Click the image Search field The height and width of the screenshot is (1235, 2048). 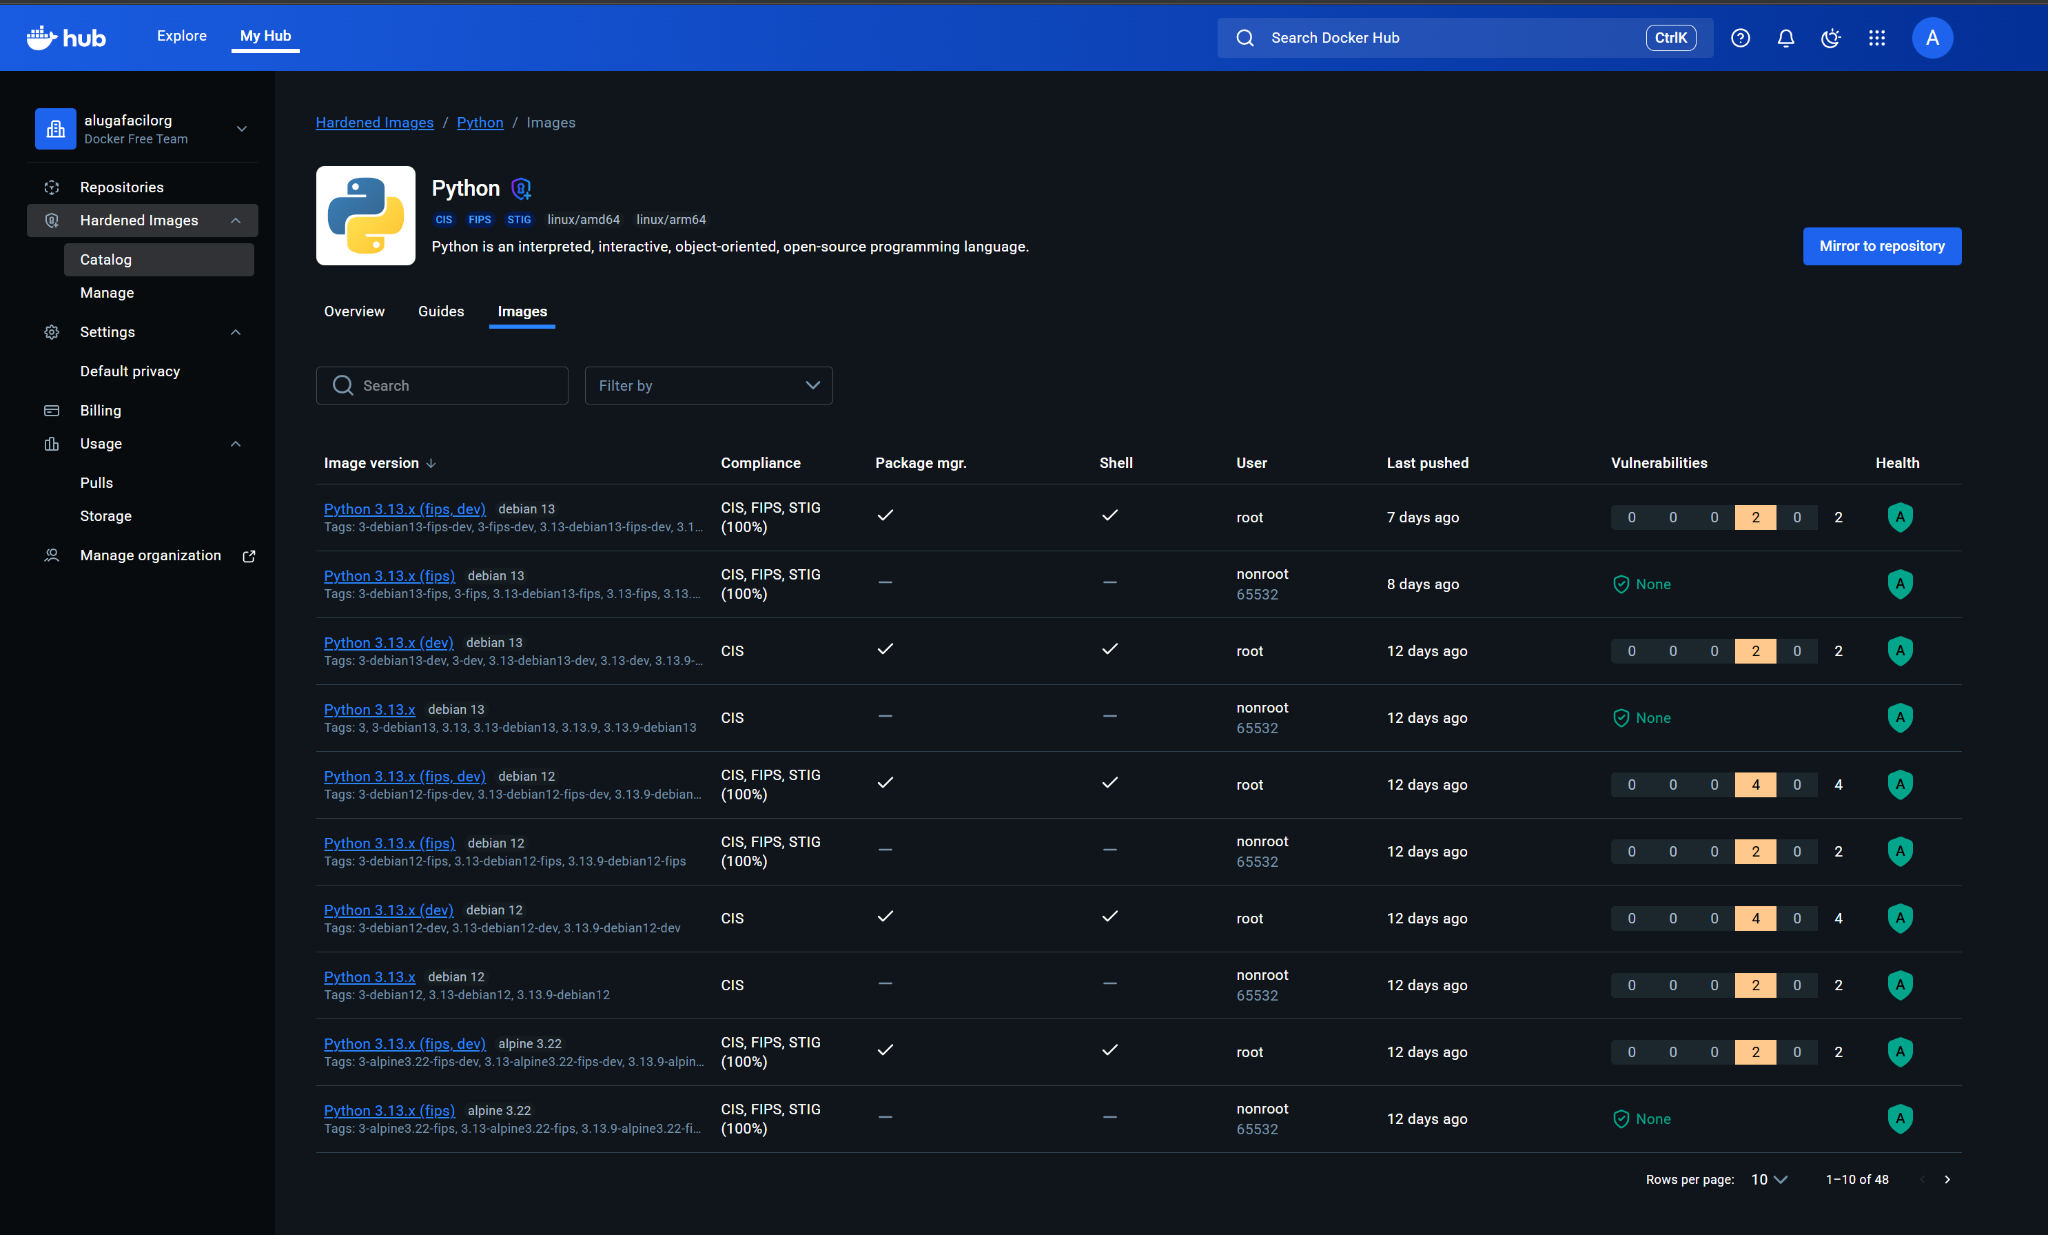442,385
